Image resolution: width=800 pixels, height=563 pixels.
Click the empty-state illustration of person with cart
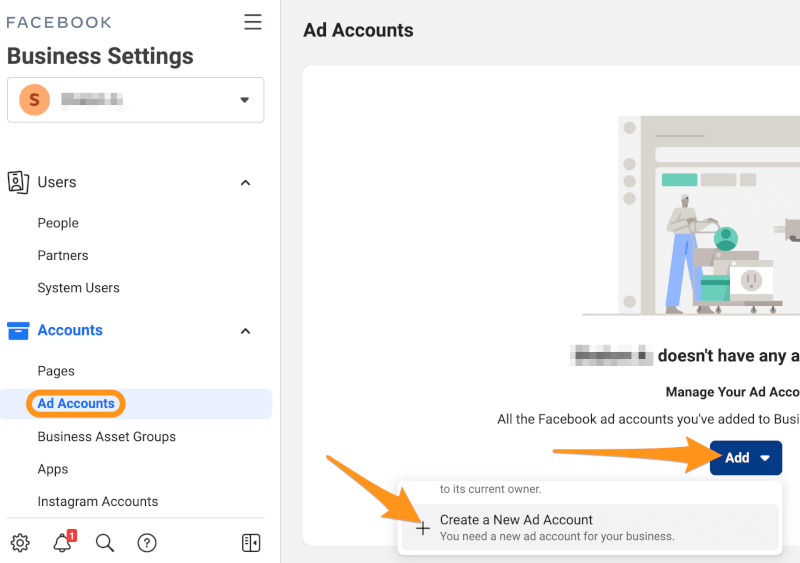tap(691, 215)
